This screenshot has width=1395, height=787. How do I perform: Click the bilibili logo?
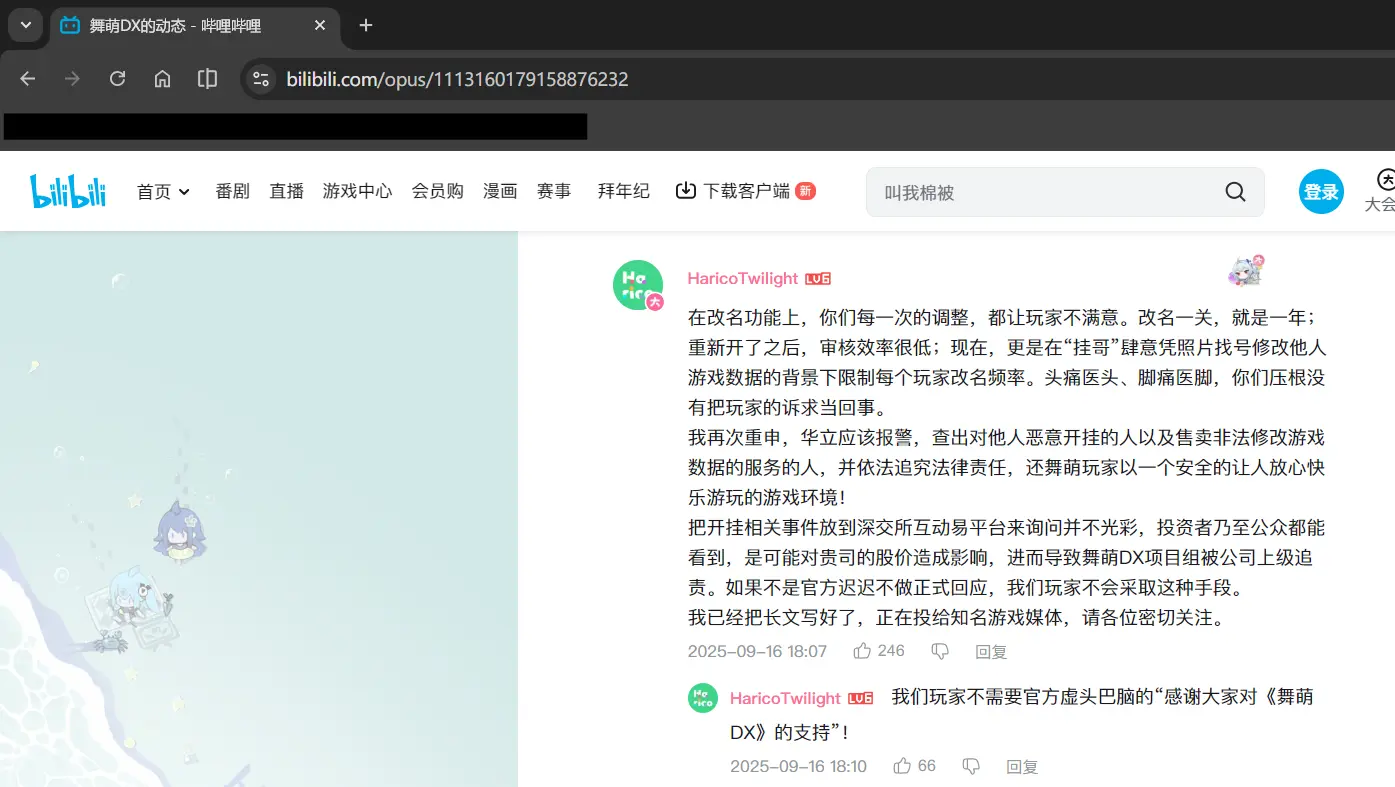tap(67, 191)
